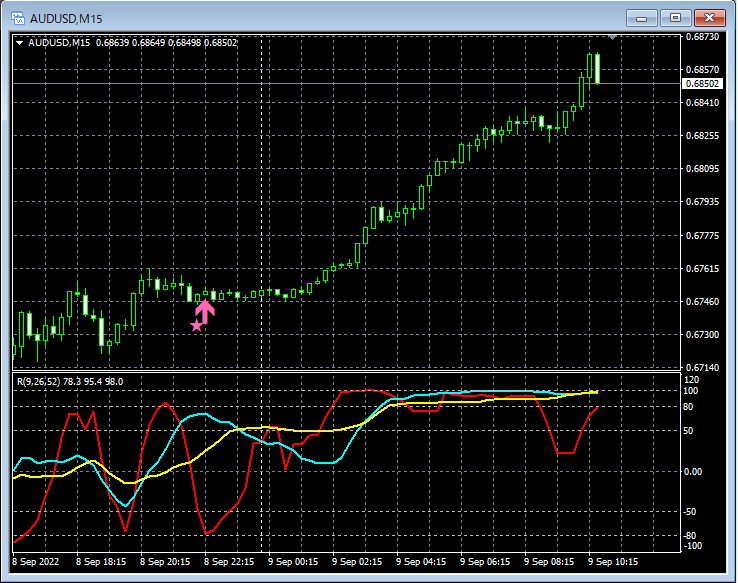Minimize the AUDUSD,M15 chart window
738x583 pixels.
pos(641,18)
